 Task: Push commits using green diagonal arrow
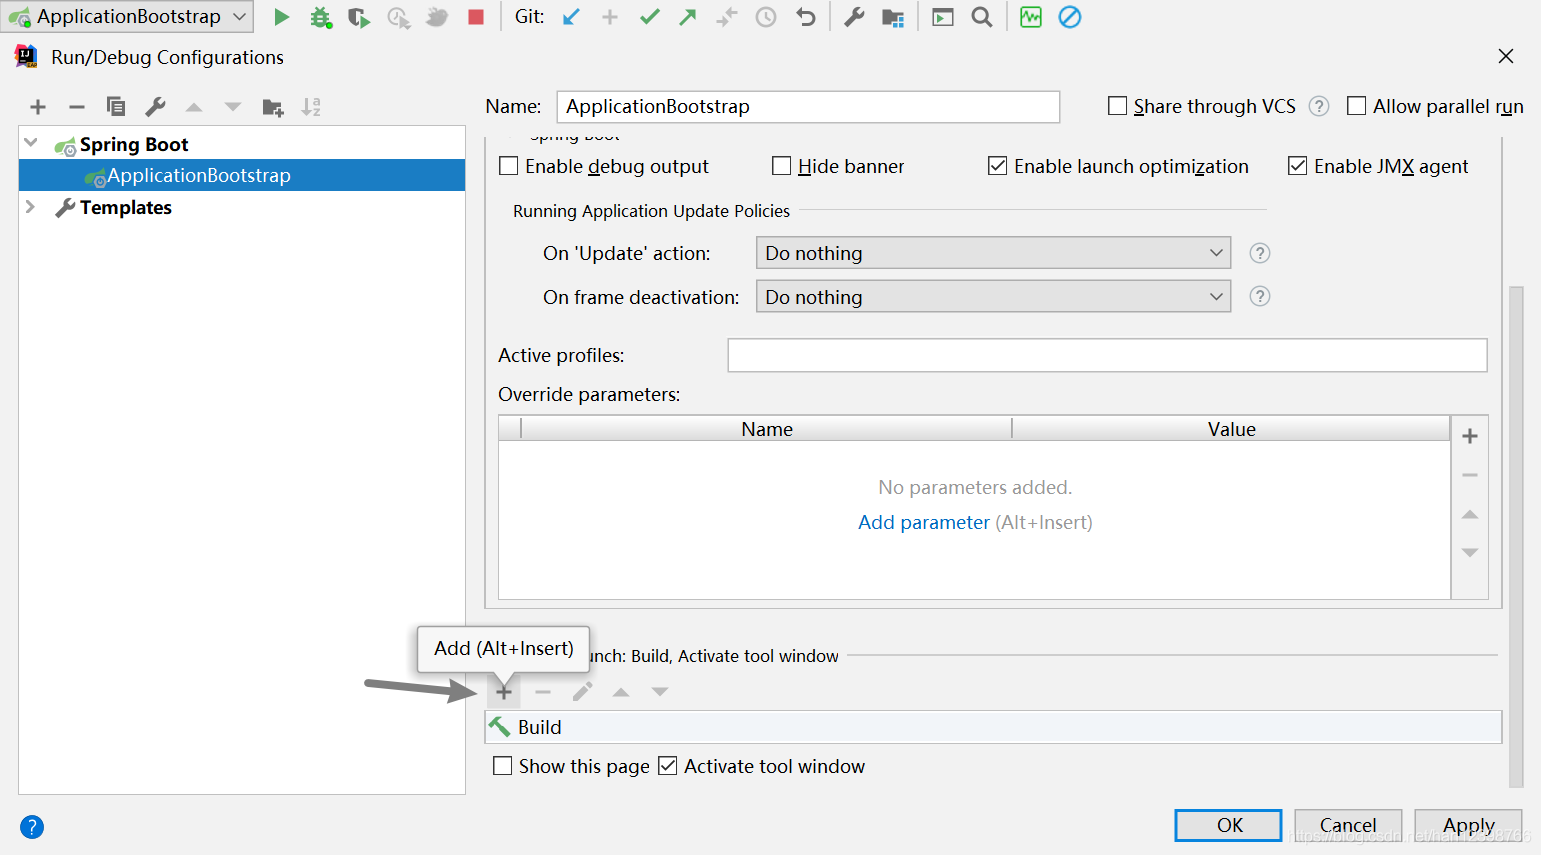point(688,17)
